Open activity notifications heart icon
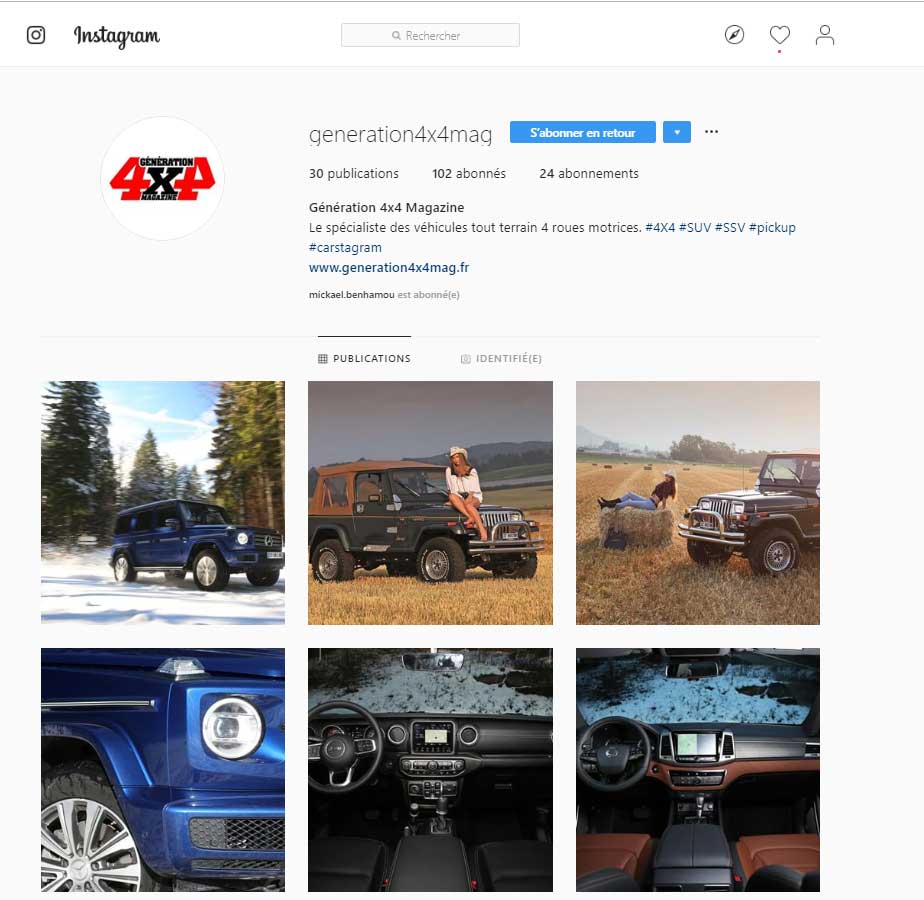 coord(780,35)
